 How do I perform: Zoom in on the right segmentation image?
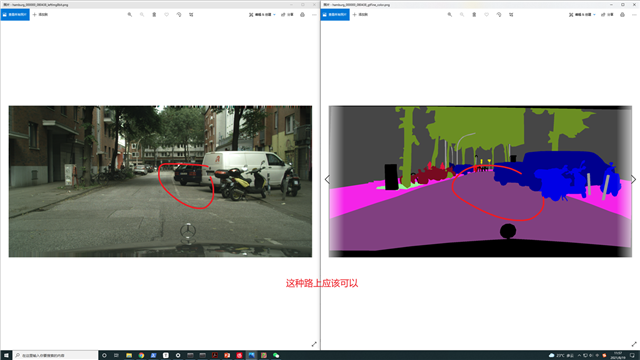(450, 15)
